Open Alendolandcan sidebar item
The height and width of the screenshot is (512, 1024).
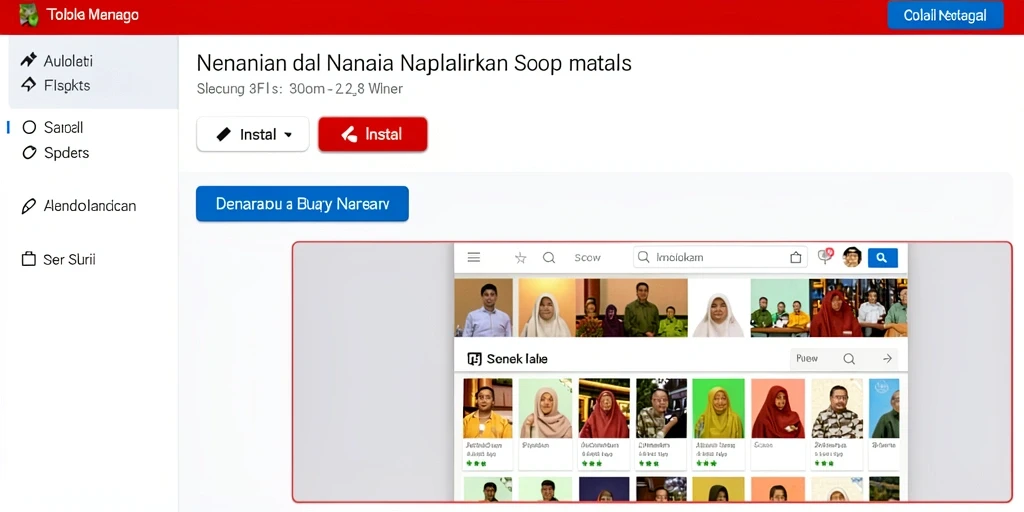pyautogui.click(x=89, y=206)
